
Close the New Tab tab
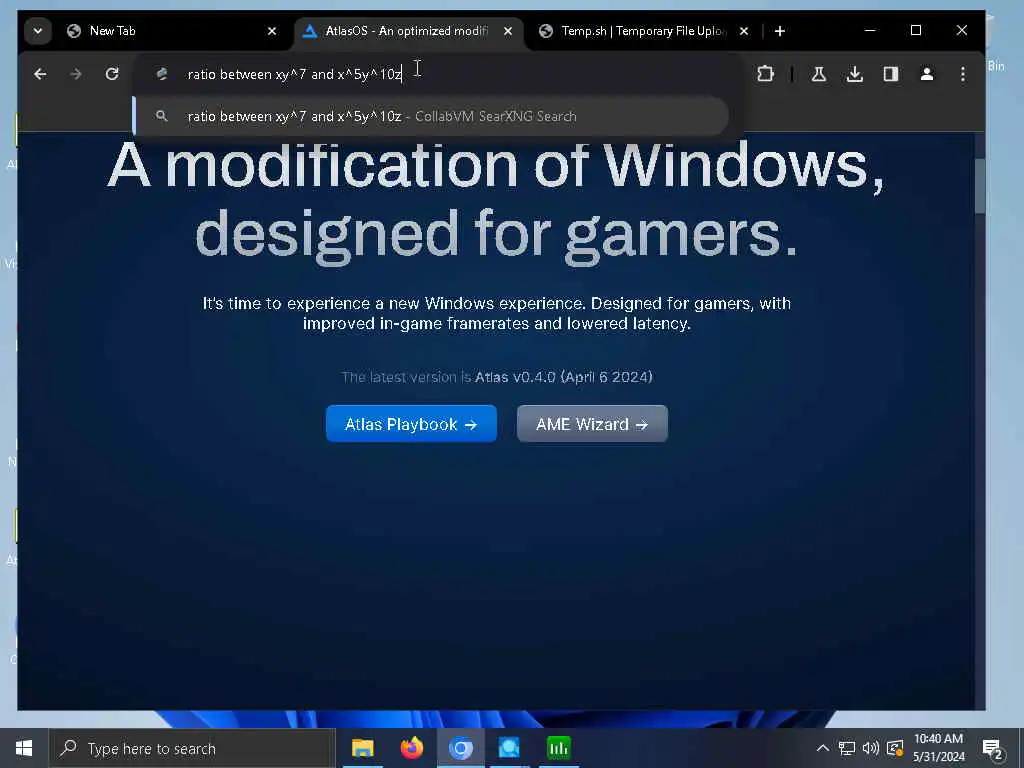272,31
